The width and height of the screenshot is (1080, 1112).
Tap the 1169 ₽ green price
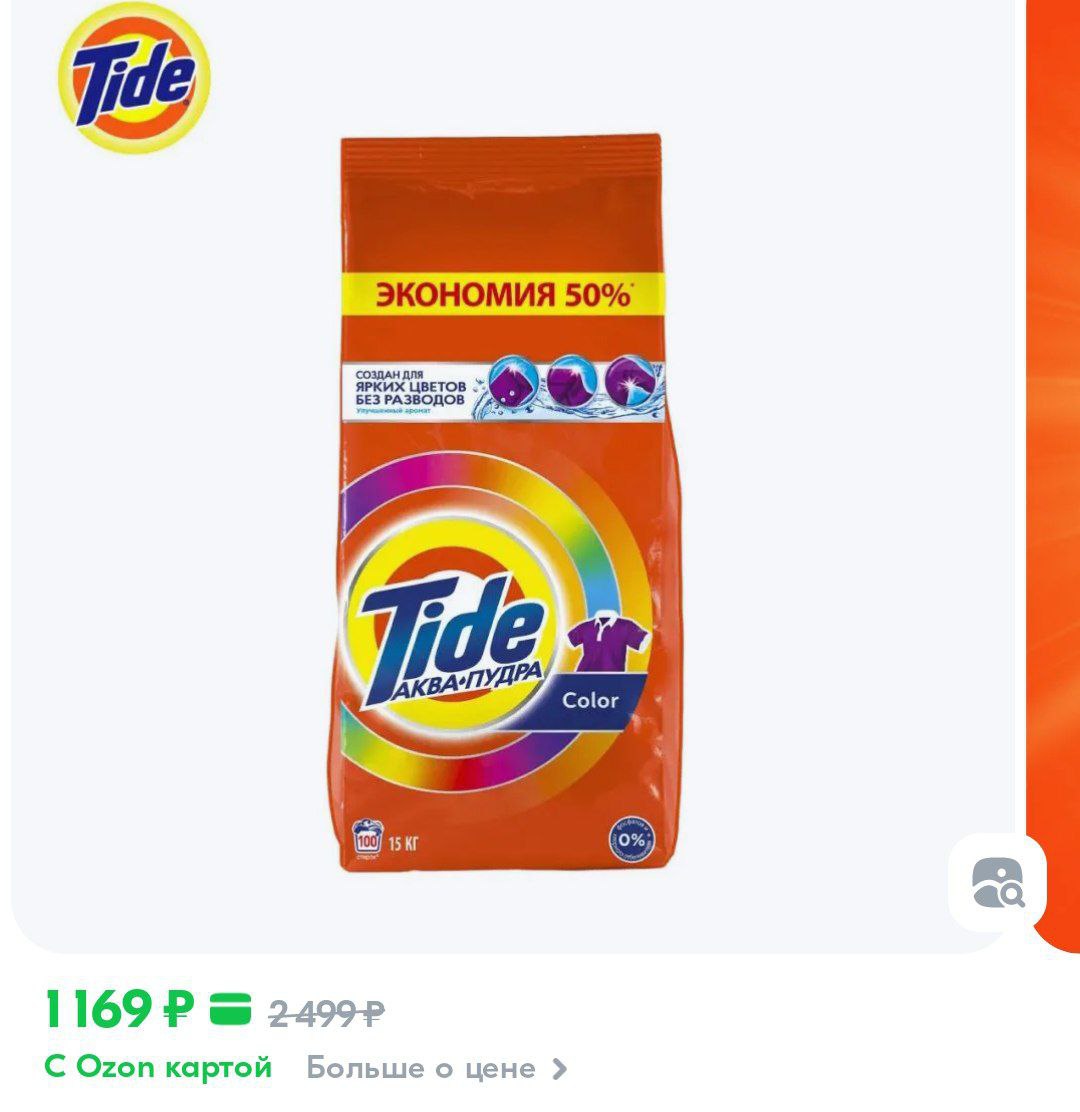(118, 1009)
